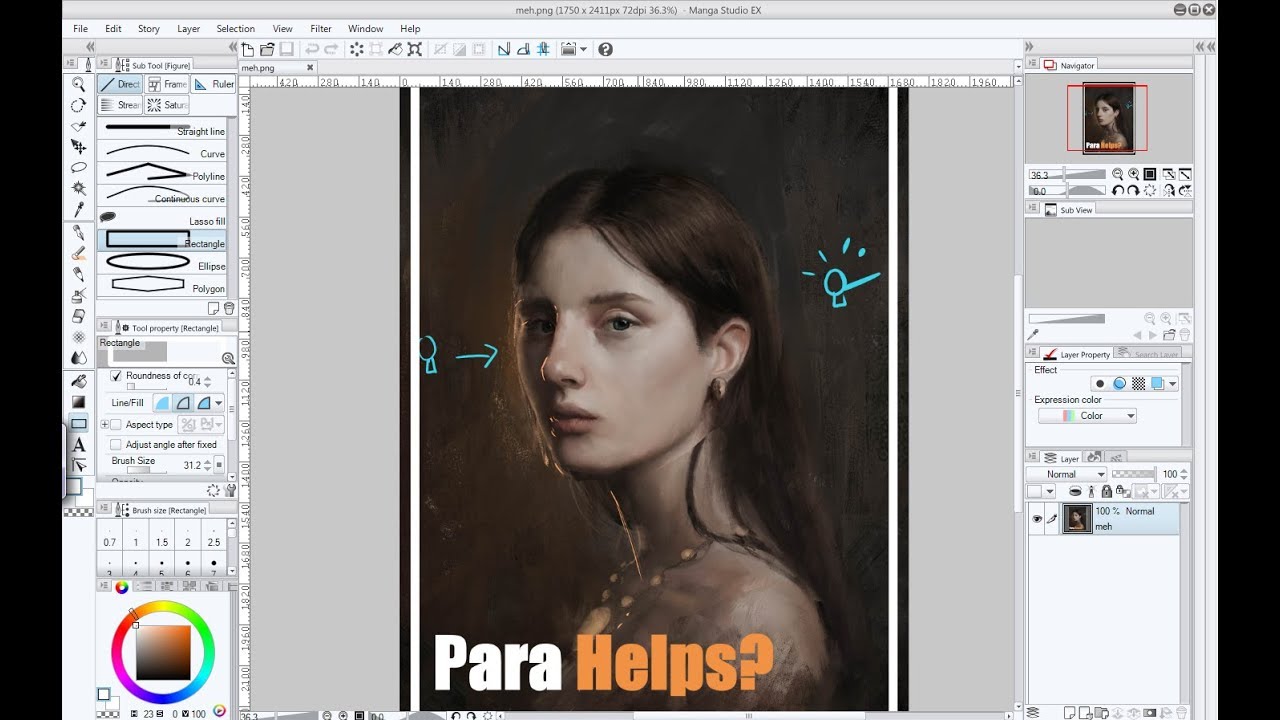Select the color wheel tab icon
Screen dimensions: 1280x720
tap(121, 587)
